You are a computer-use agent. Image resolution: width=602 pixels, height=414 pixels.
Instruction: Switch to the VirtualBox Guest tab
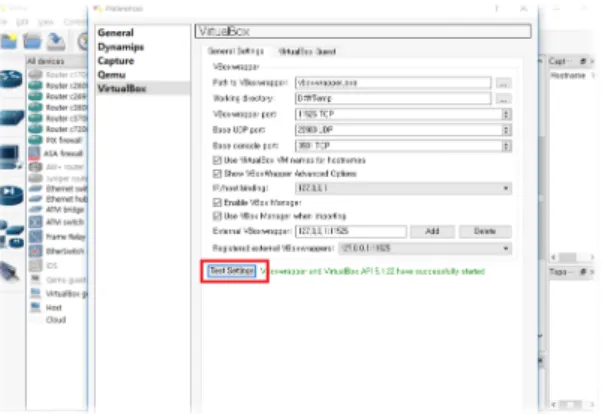click(x=307, y=51)
